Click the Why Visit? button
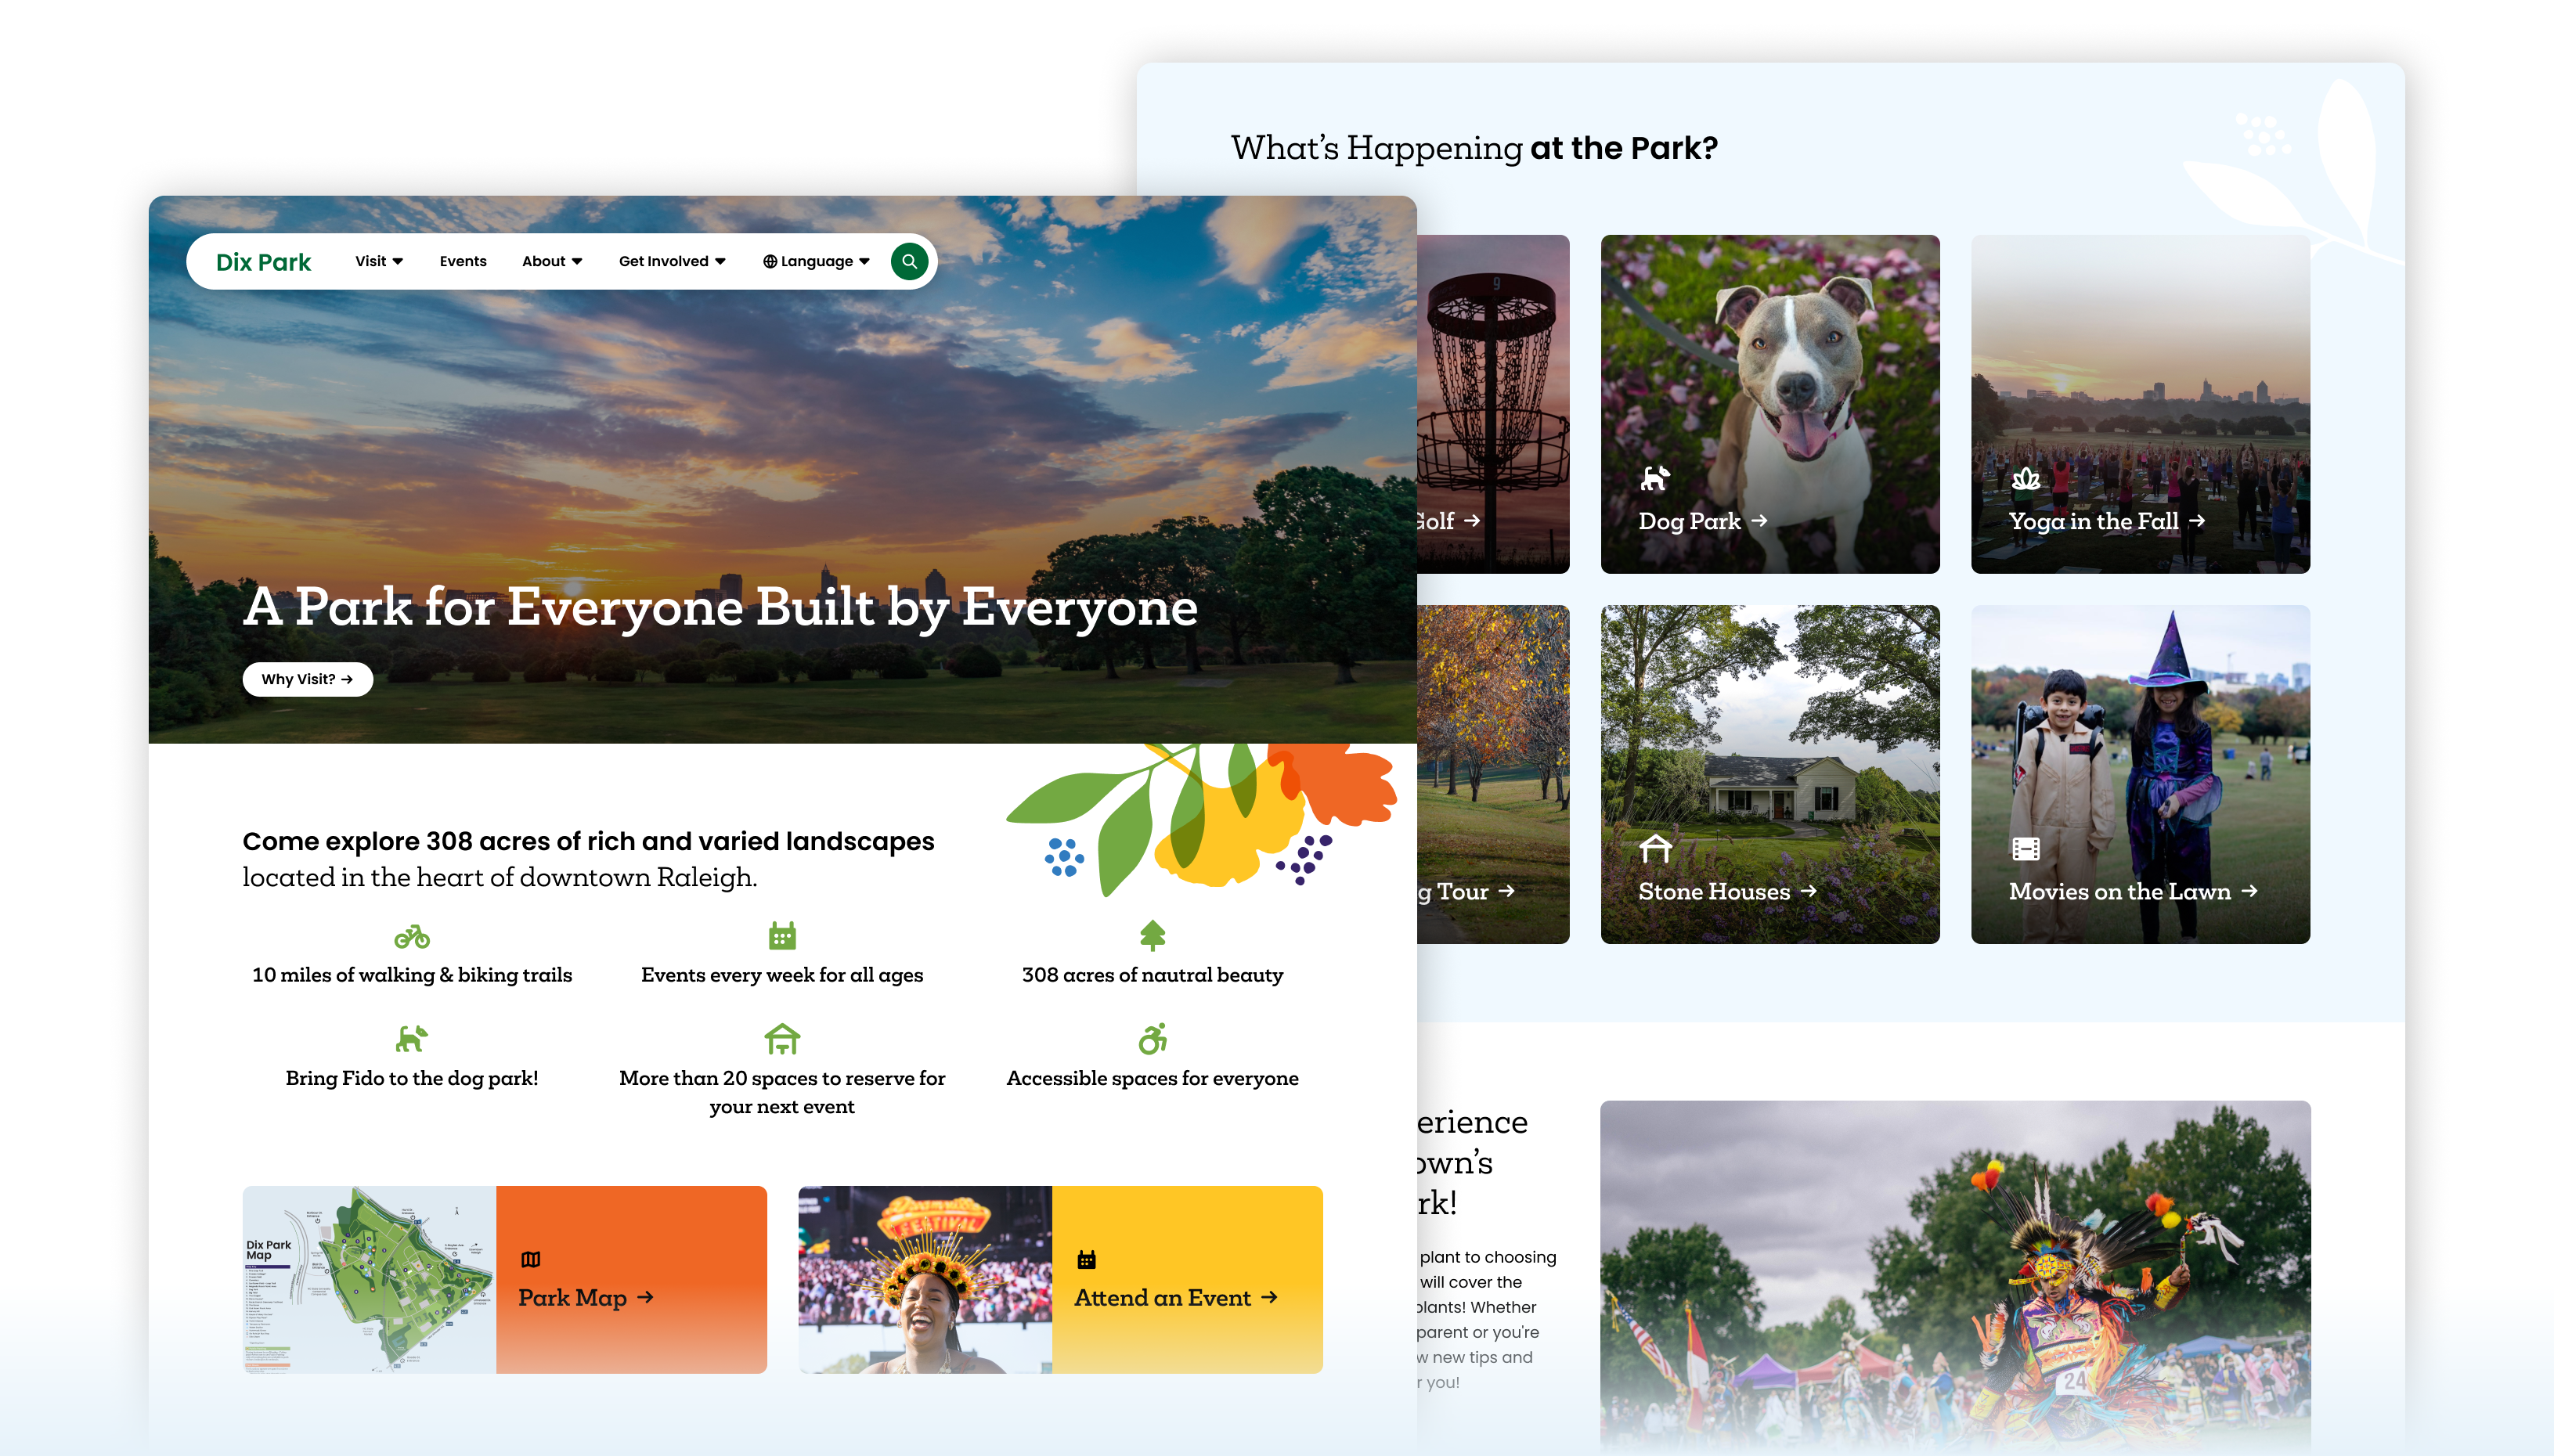 (307, 679)
